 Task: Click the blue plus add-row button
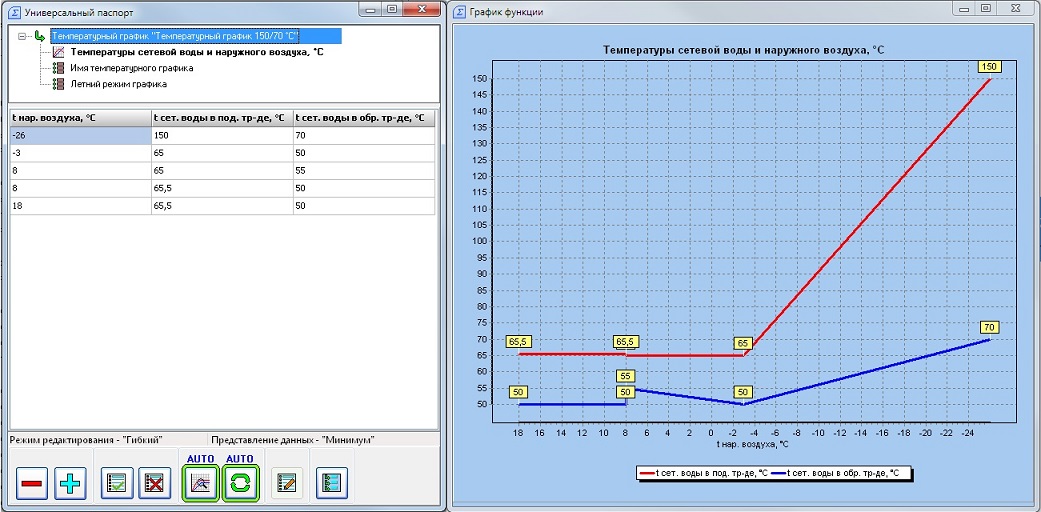point(71,483)
